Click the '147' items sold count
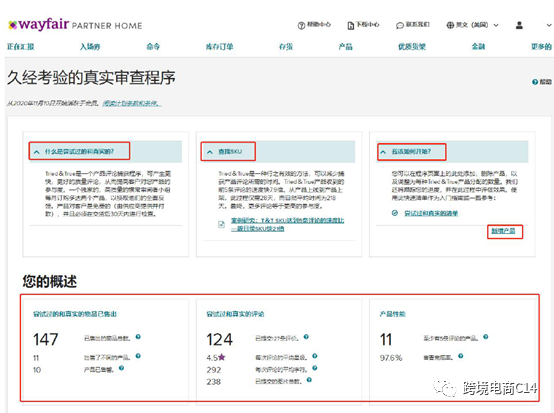This screenshot has height=413, width=554. [x=46, y=340]
